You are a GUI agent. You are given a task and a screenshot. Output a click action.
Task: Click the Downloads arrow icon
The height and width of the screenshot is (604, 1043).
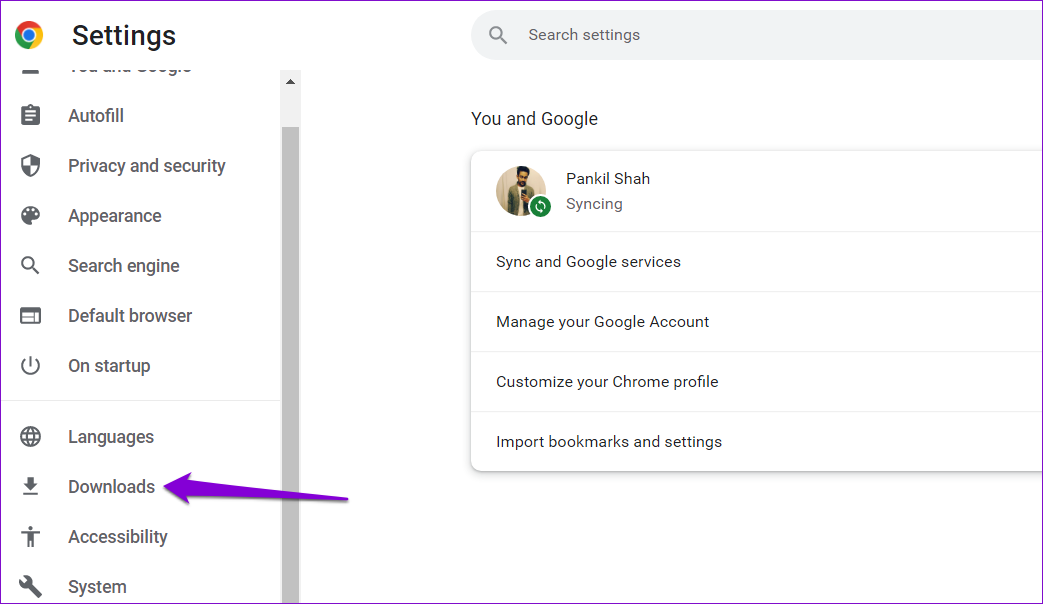point(30,486)
